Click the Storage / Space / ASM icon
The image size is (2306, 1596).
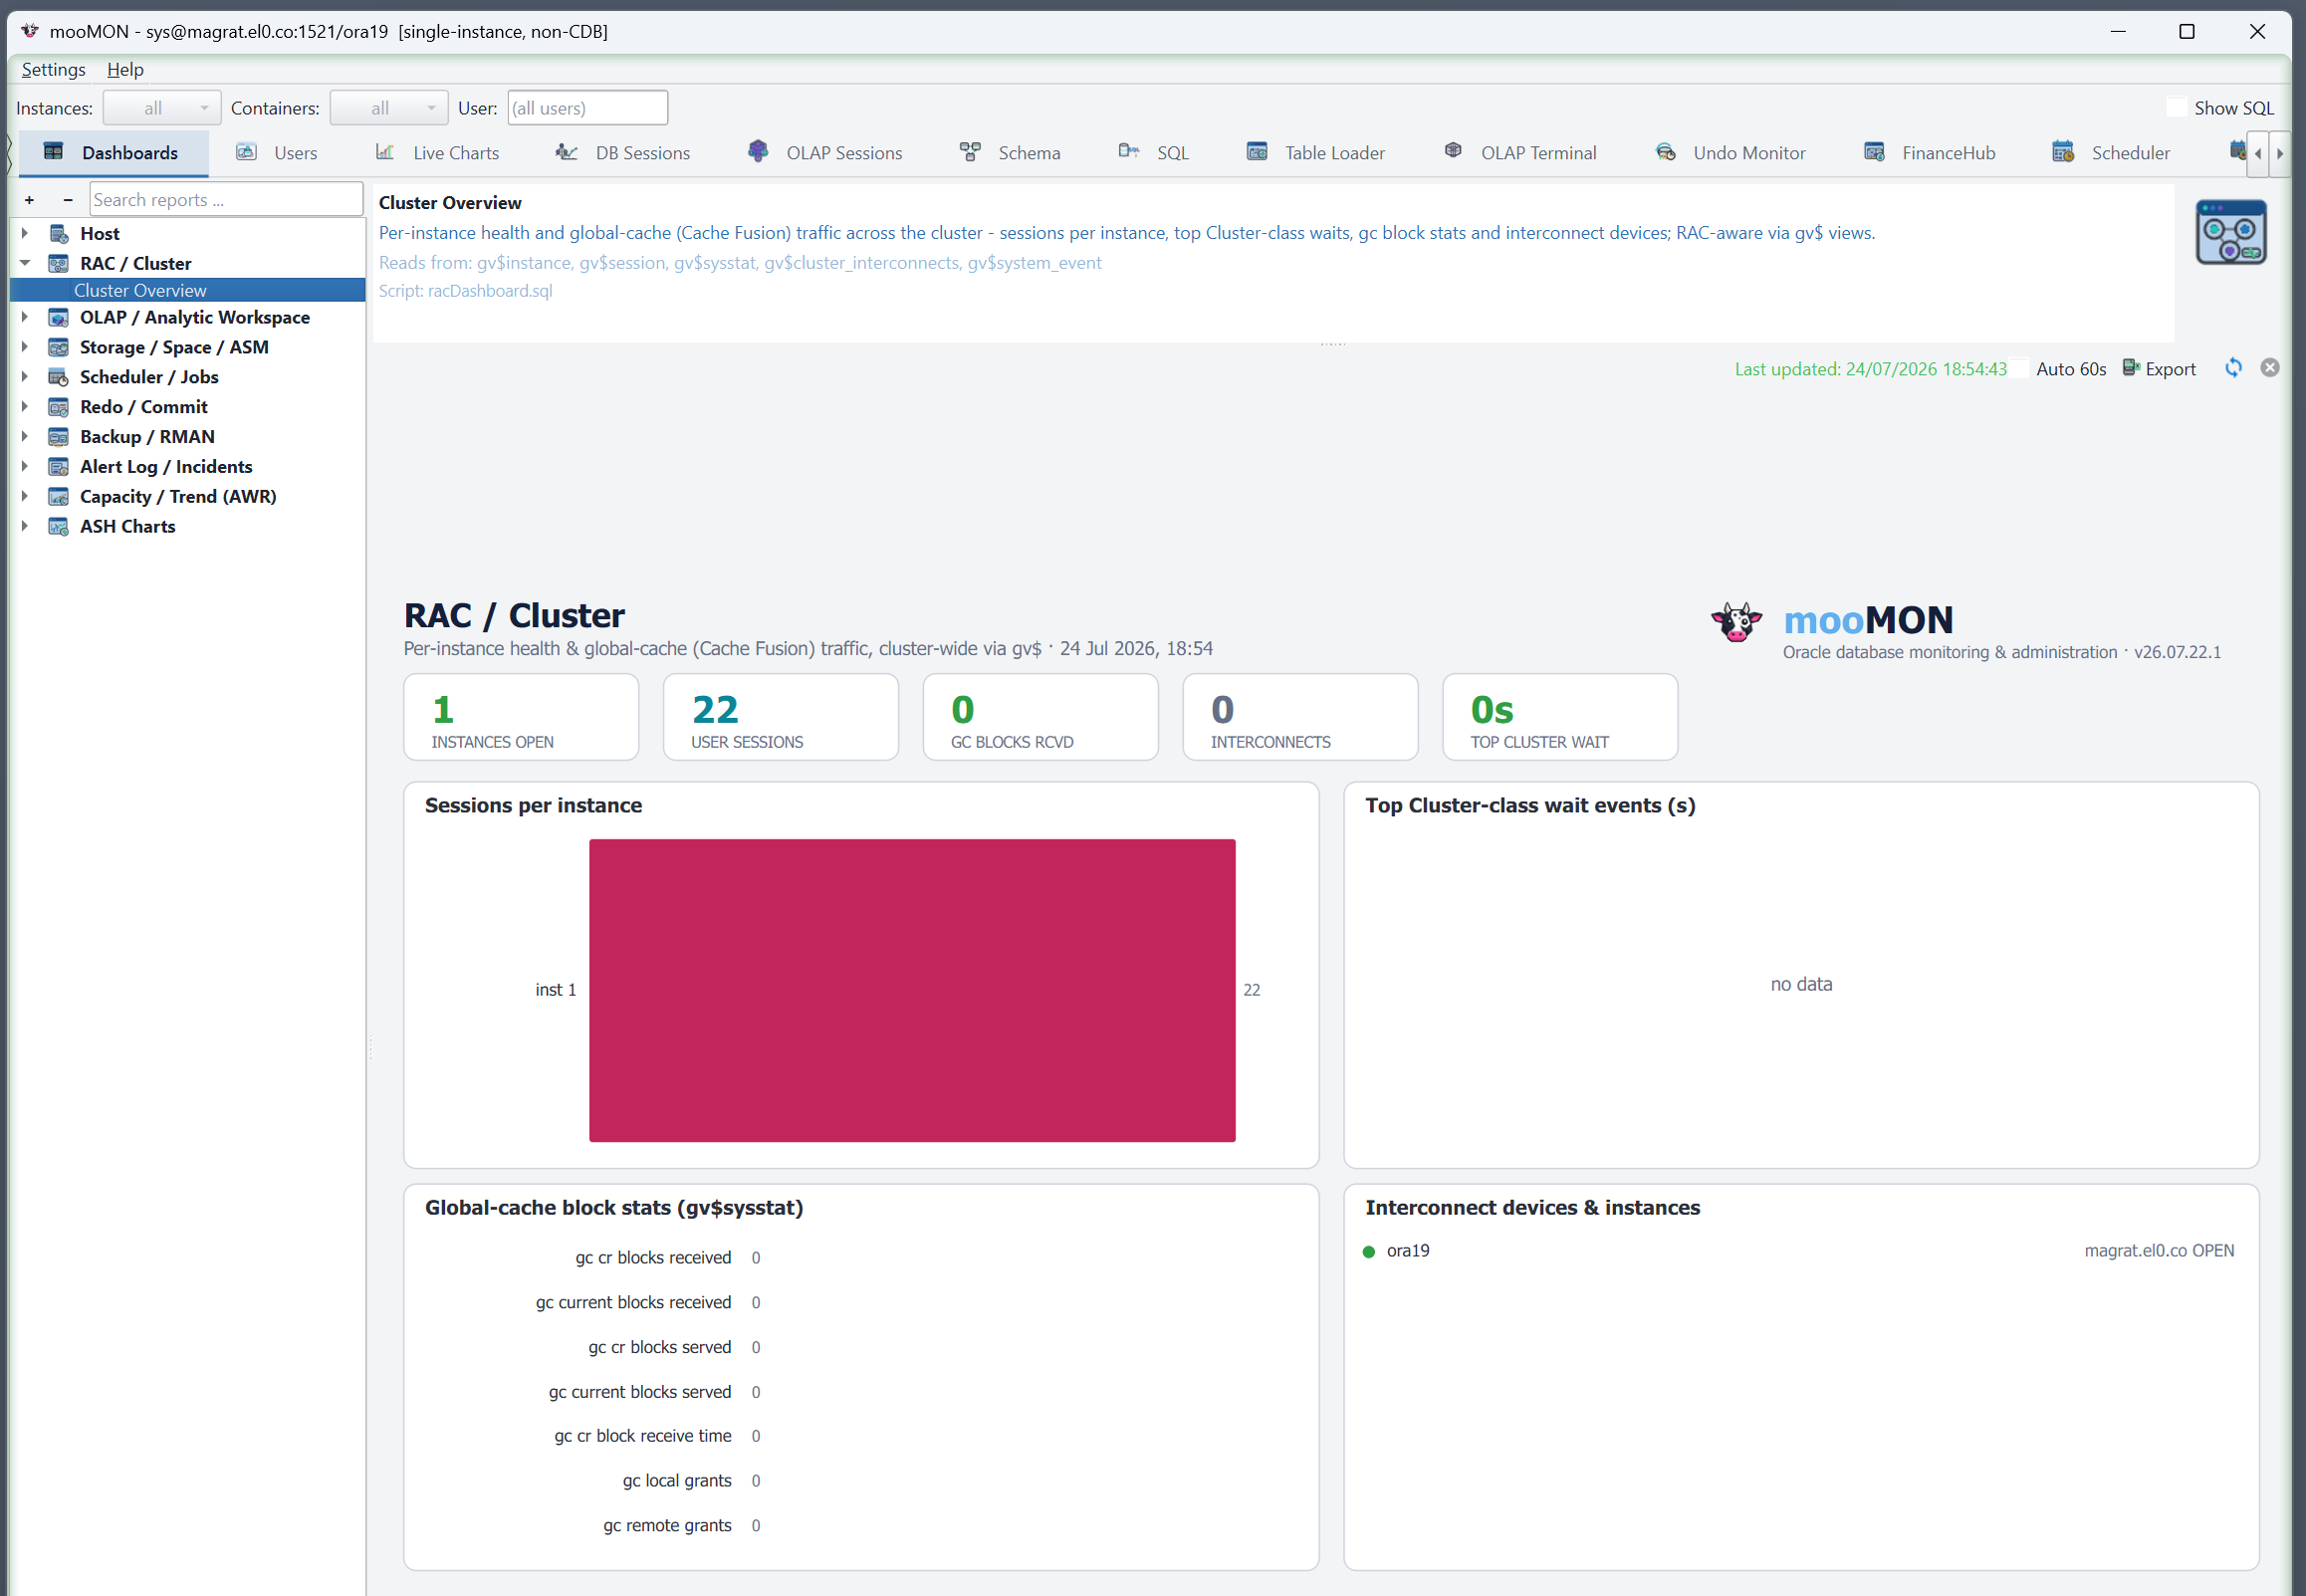pos(59,348)
